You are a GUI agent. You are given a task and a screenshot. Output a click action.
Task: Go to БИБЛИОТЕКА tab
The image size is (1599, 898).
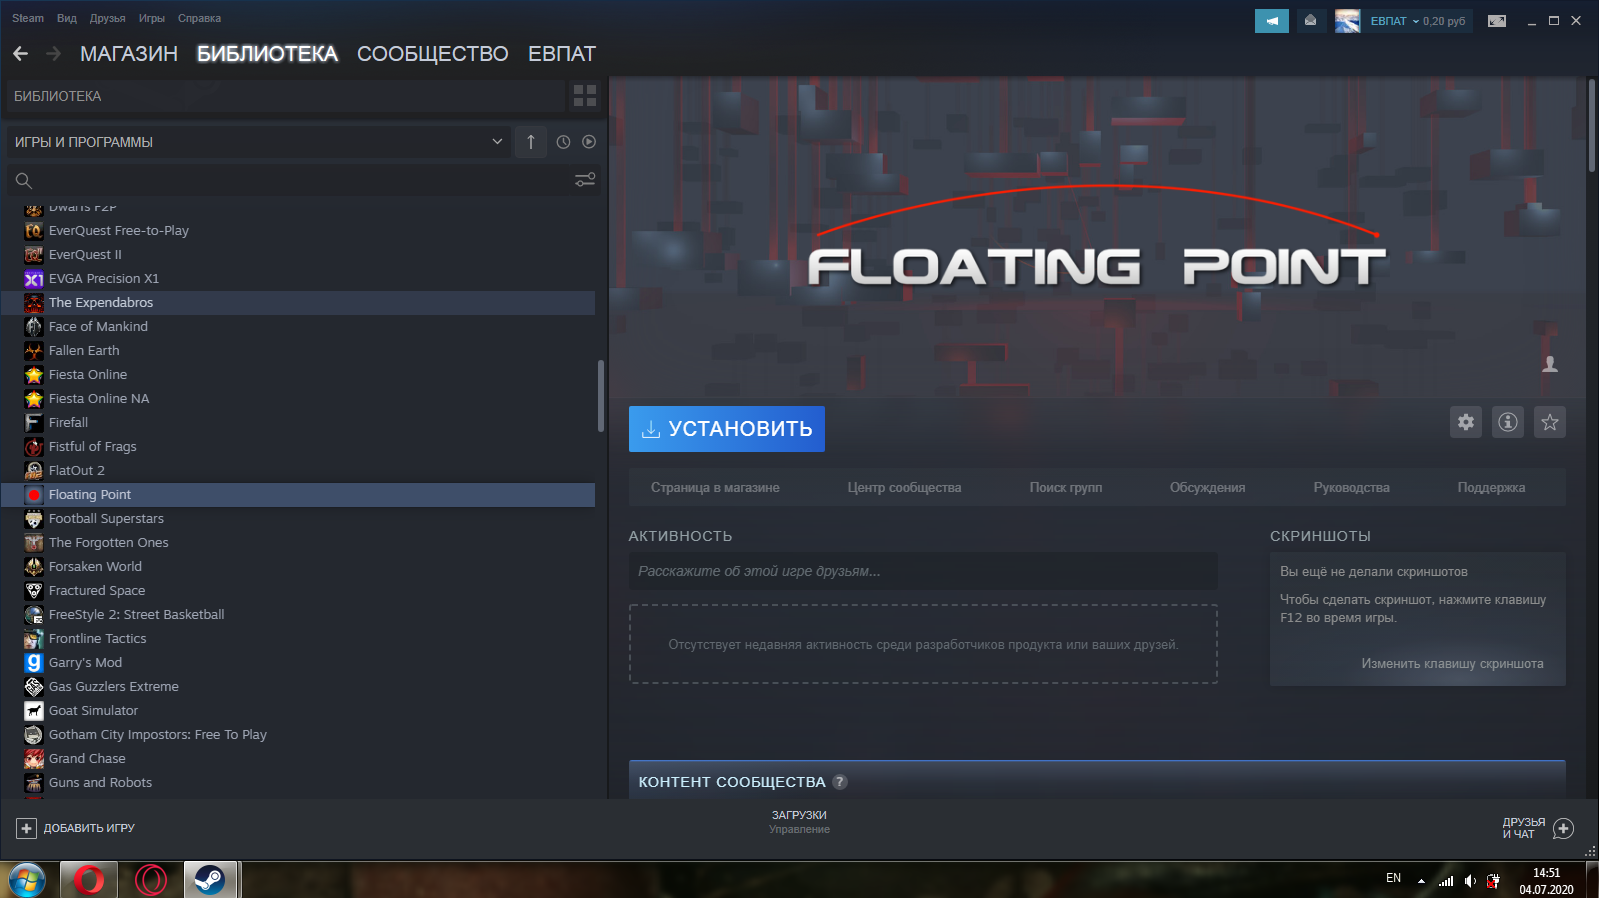click(x=267, y=54)
